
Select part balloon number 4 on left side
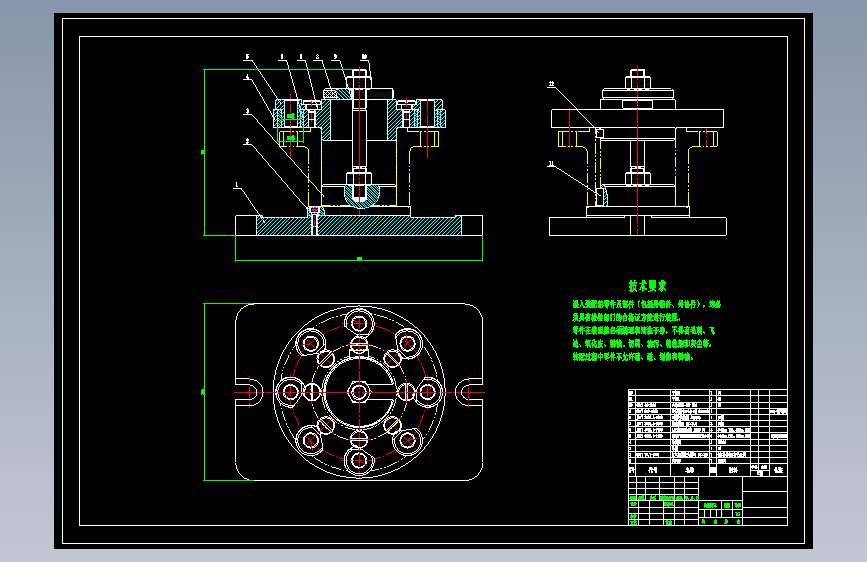click(247, 77)
